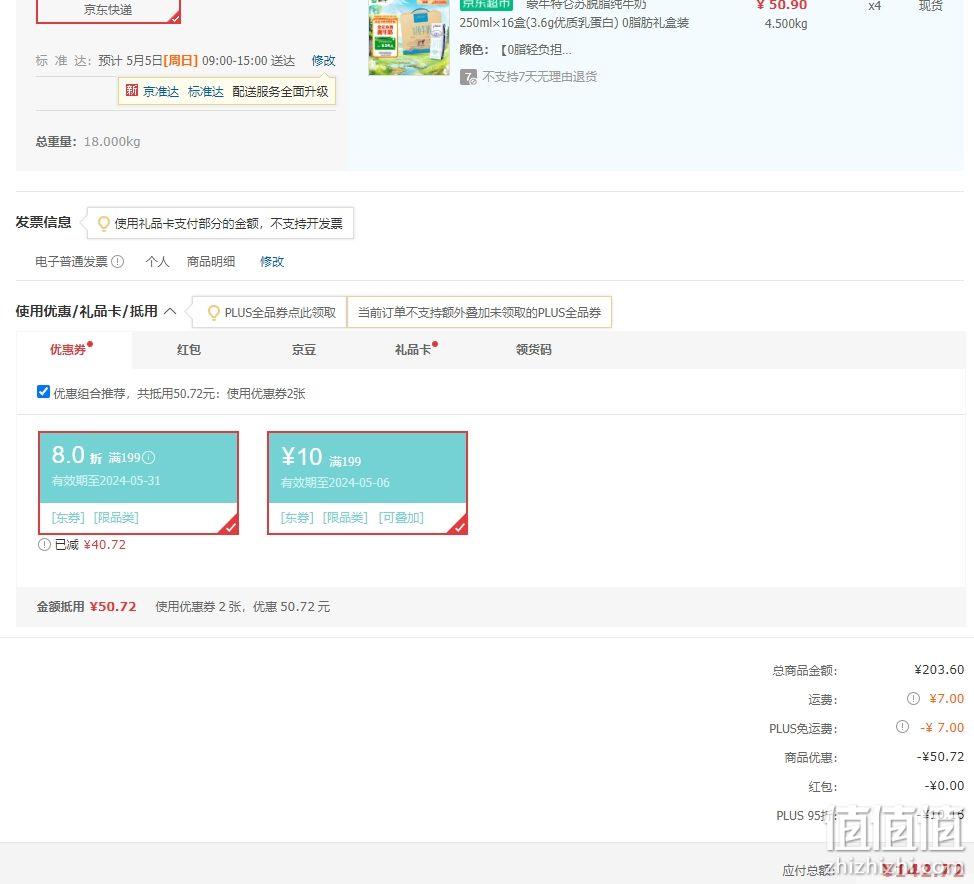
Task: Click the info icon beside 已减 ¥40.72
Action: [44, 545]
